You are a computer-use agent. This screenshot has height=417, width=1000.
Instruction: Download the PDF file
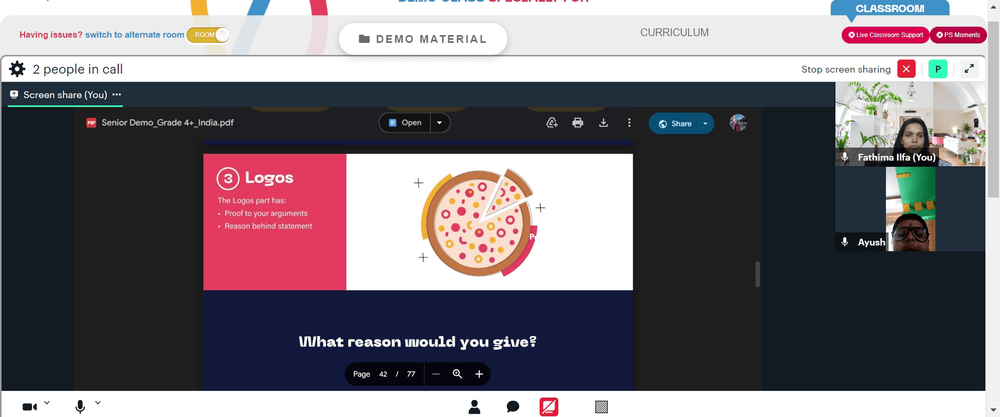[603, 122]
